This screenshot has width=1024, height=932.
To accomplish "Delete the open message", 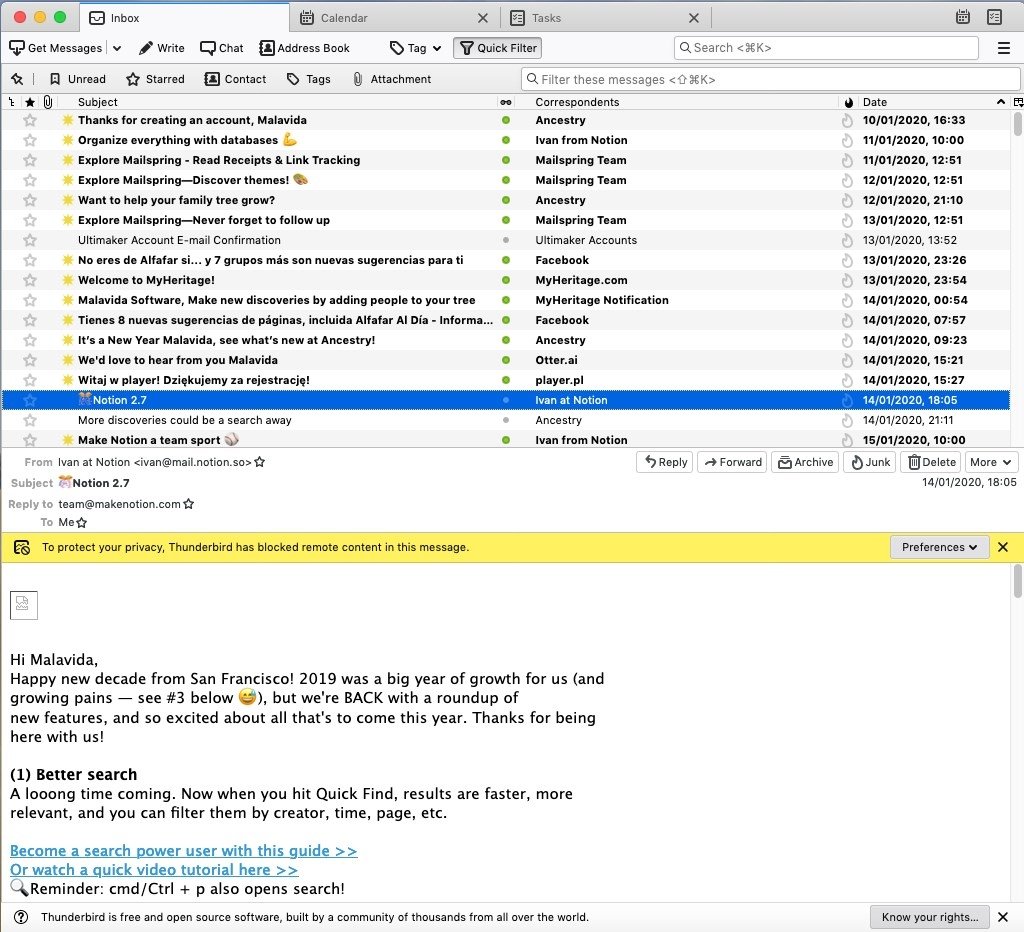I will click(931, 462).
